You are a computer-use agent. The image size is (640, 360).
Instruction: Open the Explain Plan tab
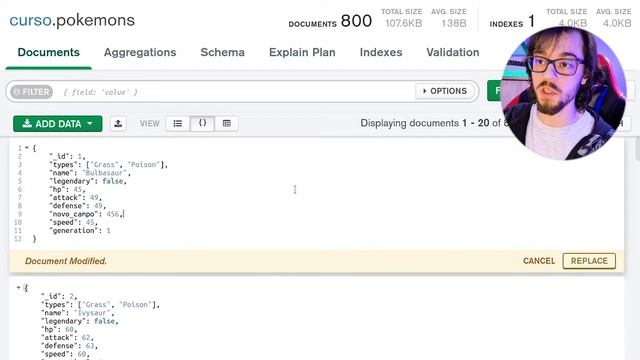(x=302, y=52)
